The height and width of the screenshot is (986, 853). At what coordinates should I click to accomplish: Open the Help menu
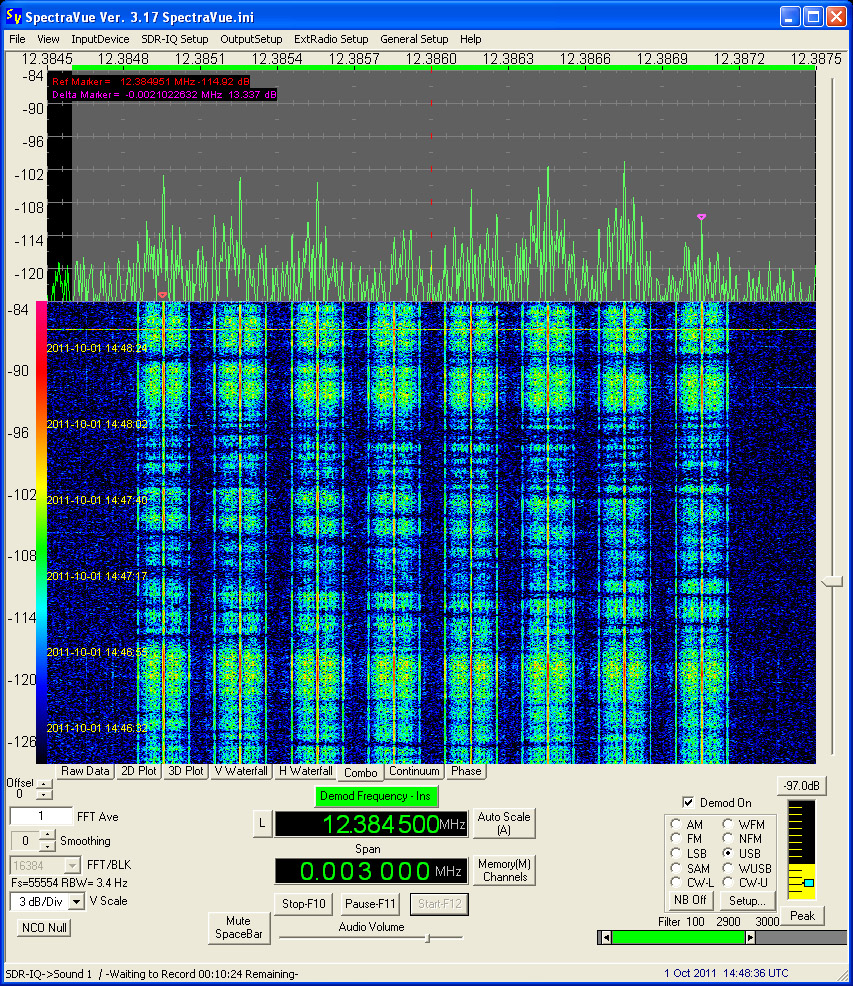(x=471, y=39)
